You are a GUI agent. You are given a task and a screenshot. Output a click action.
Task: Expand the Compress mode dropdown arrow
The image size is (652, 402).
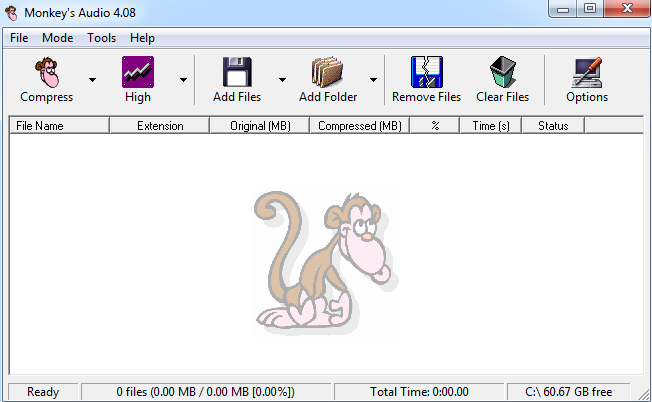click(92, 79)
